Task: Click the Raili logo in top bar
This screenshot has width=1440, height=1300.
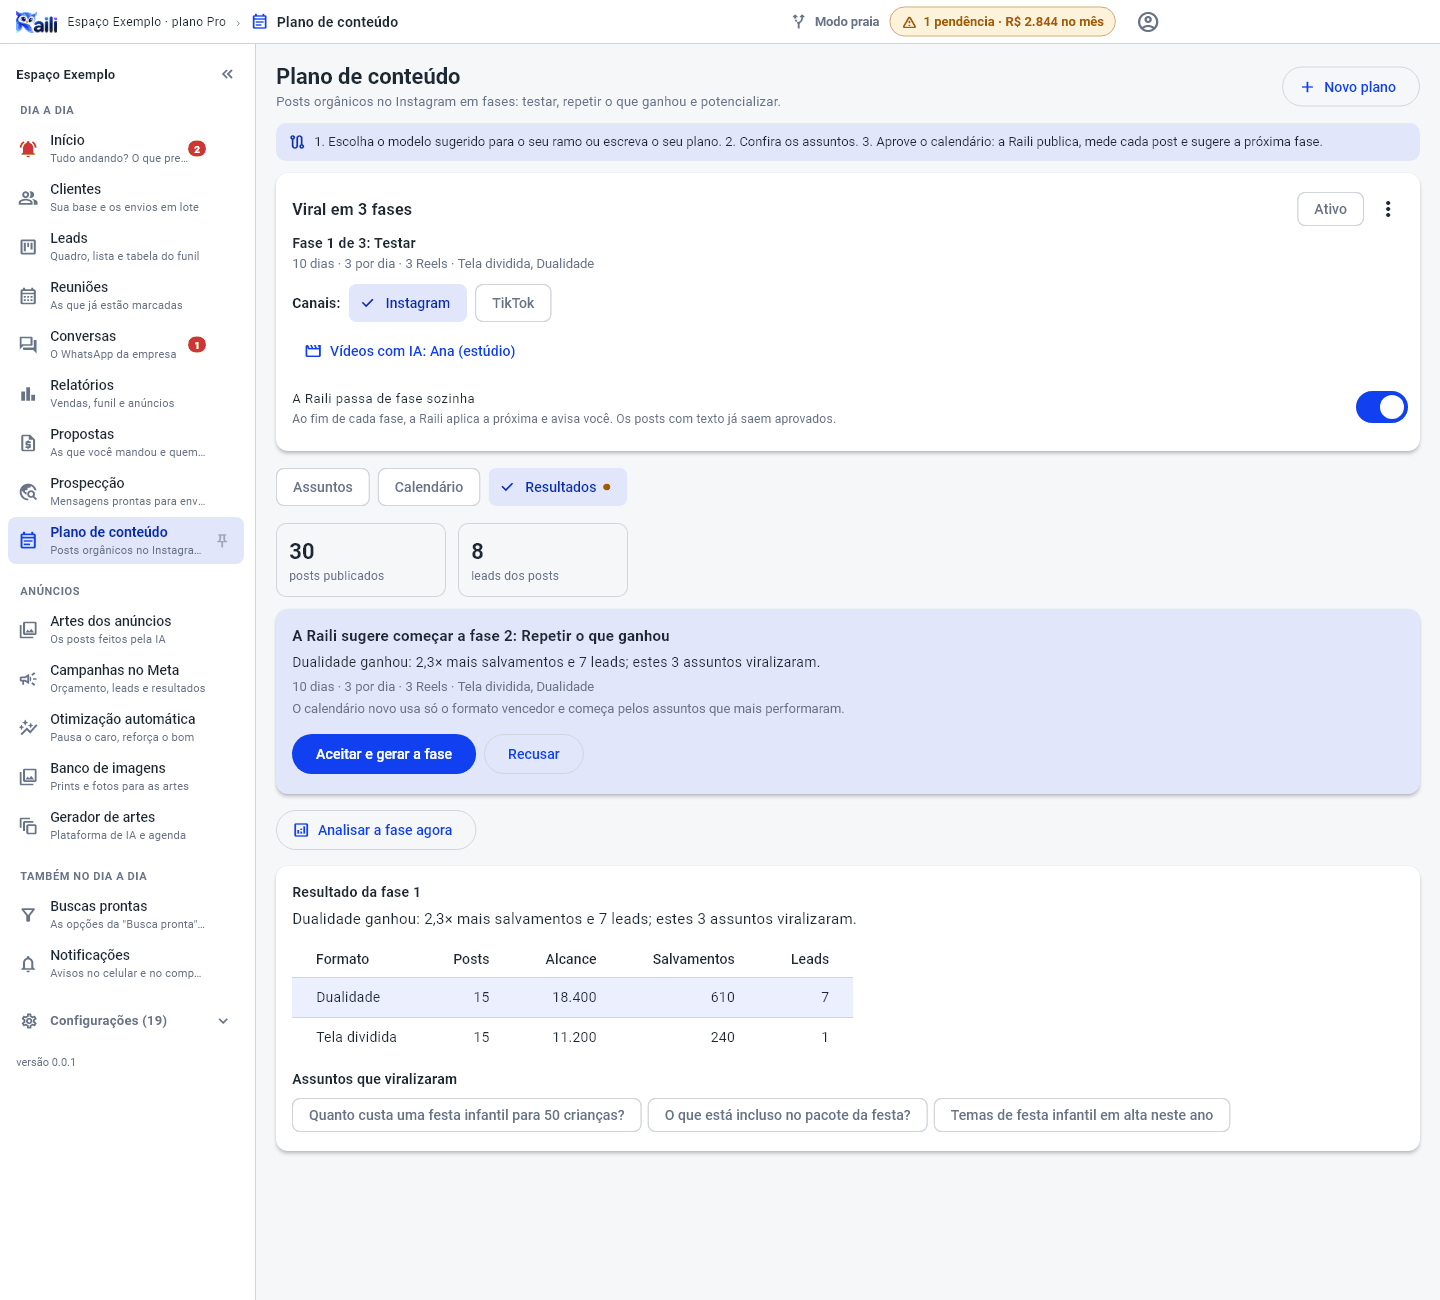Action: pyautogui.click(x=37, y=22)
